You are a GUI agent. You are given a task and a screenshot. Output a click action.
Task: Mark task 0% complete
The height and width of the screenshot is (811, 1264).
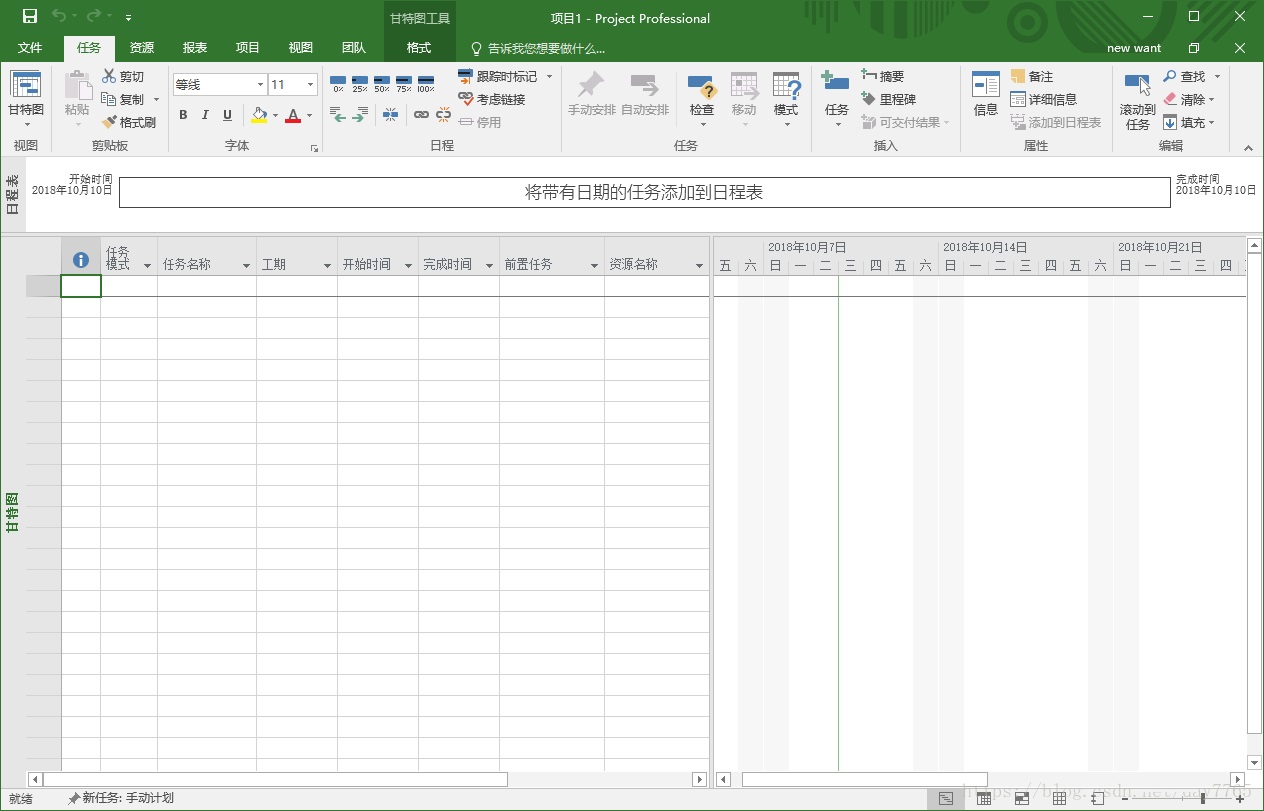[338, 83]
